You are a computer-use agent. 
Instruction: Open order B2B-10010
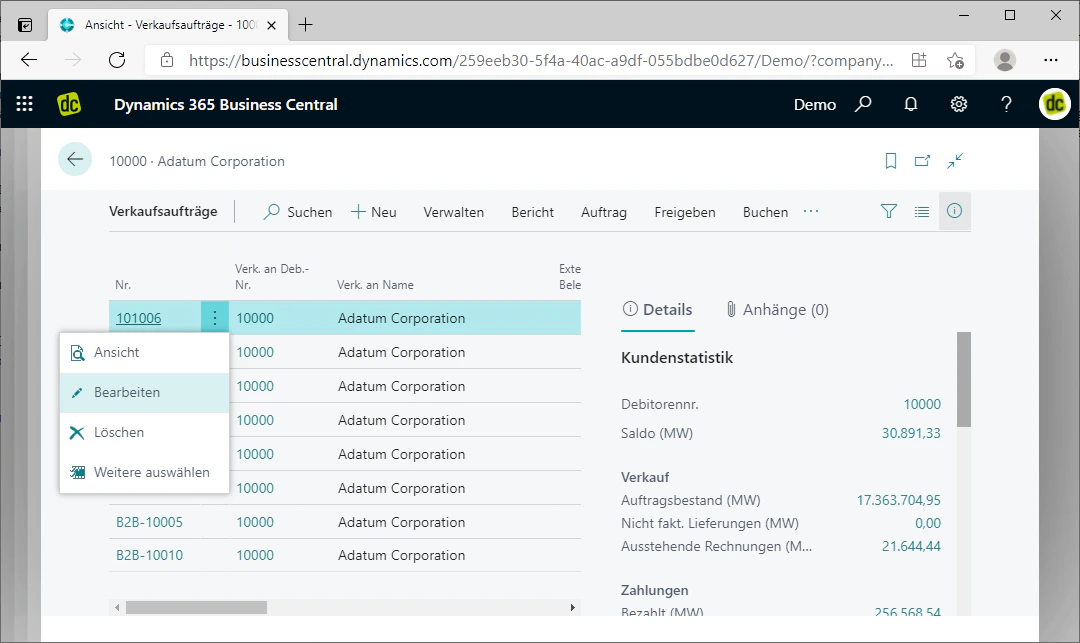click(149, 555)
